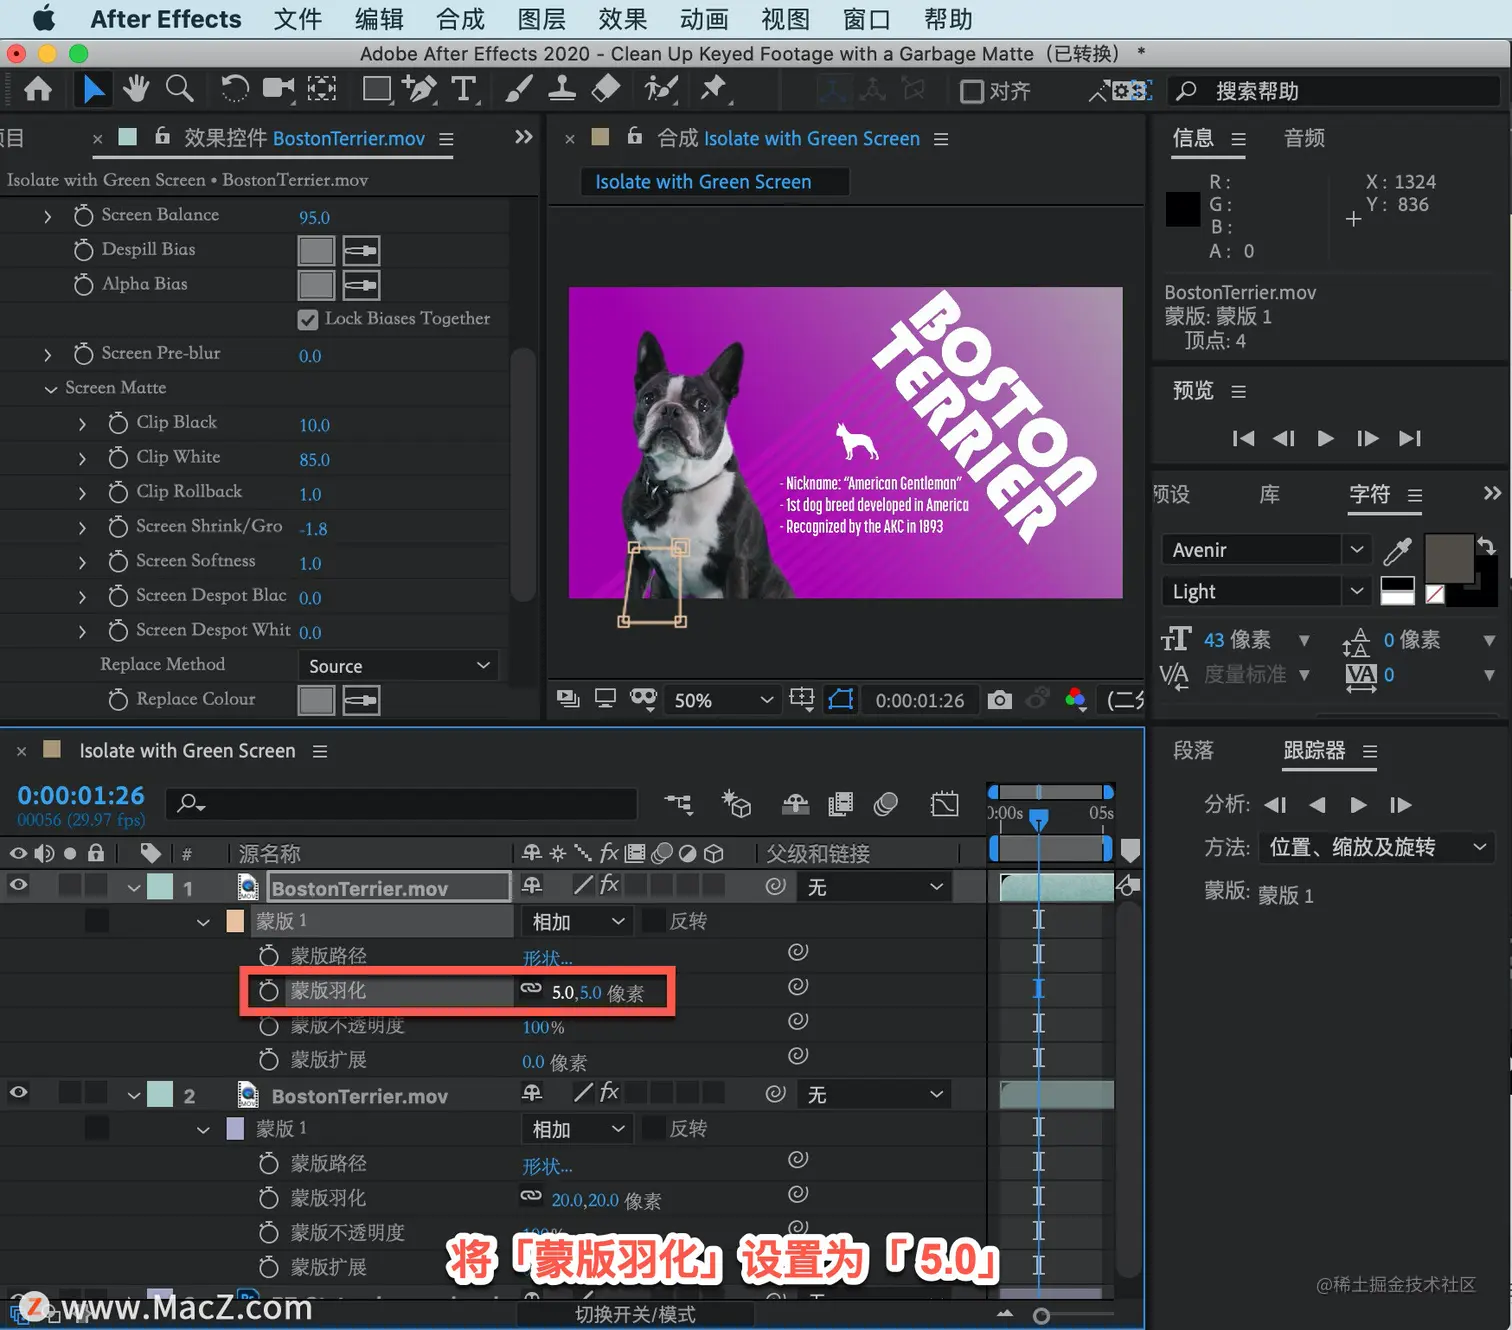Select the Hand tool
The image size is (1512, 1330).
136,90
